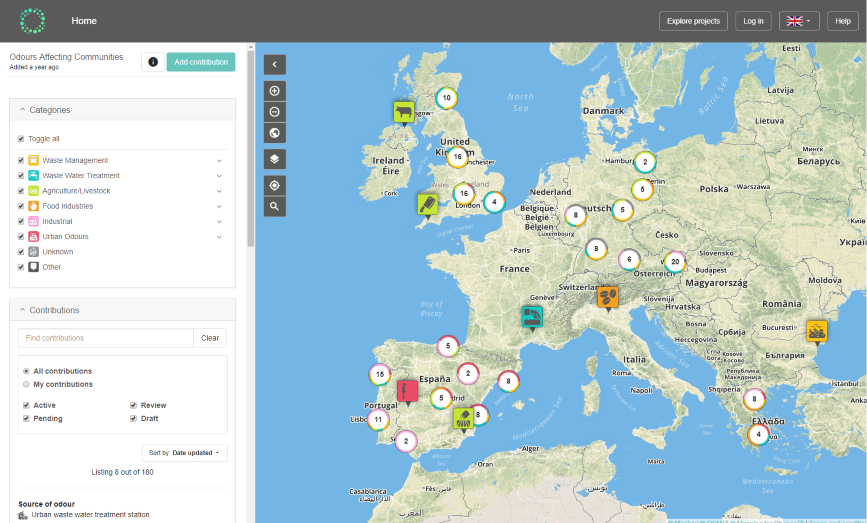
Task: Go to Home in the top bar
Action: click(84, 21)
